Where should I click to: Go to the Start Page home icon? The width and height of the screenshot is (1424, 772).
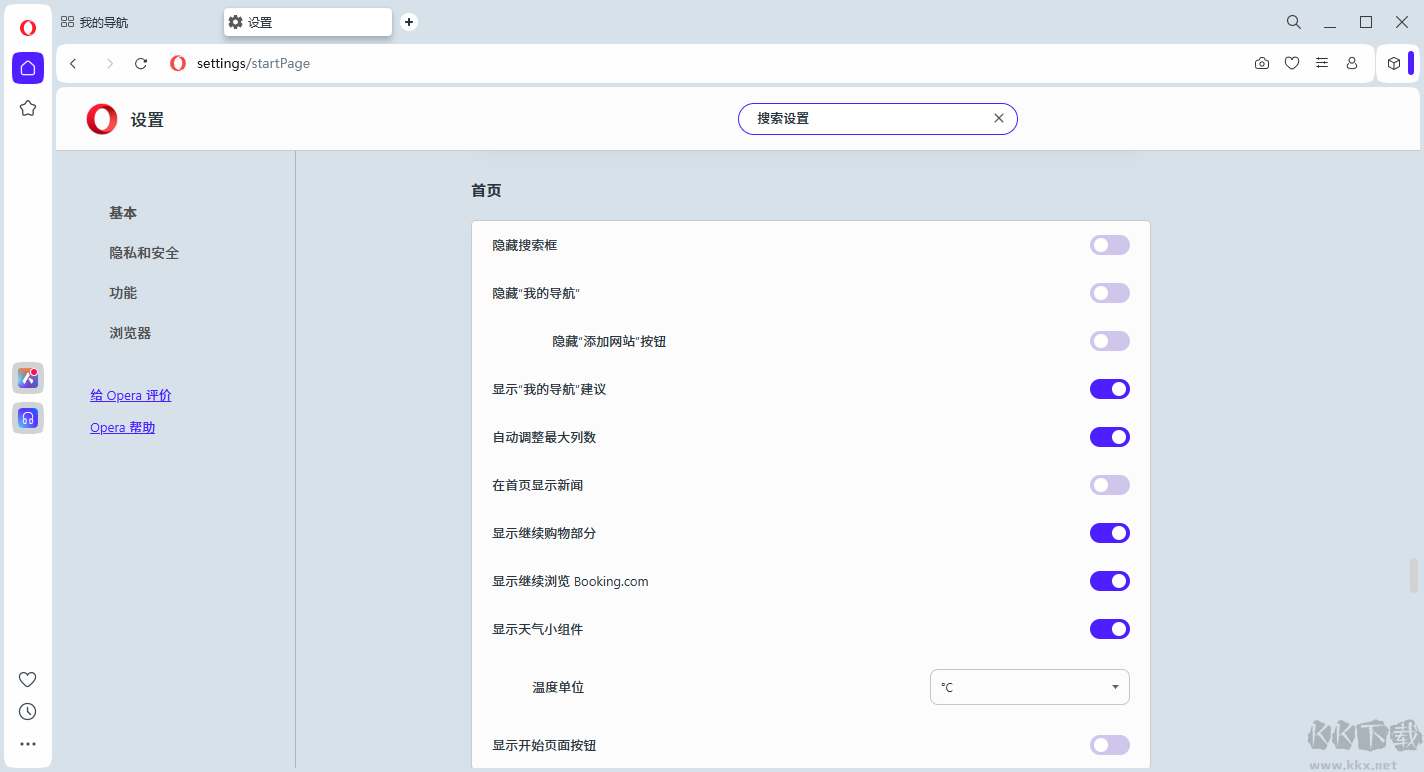tap(28, 68)
